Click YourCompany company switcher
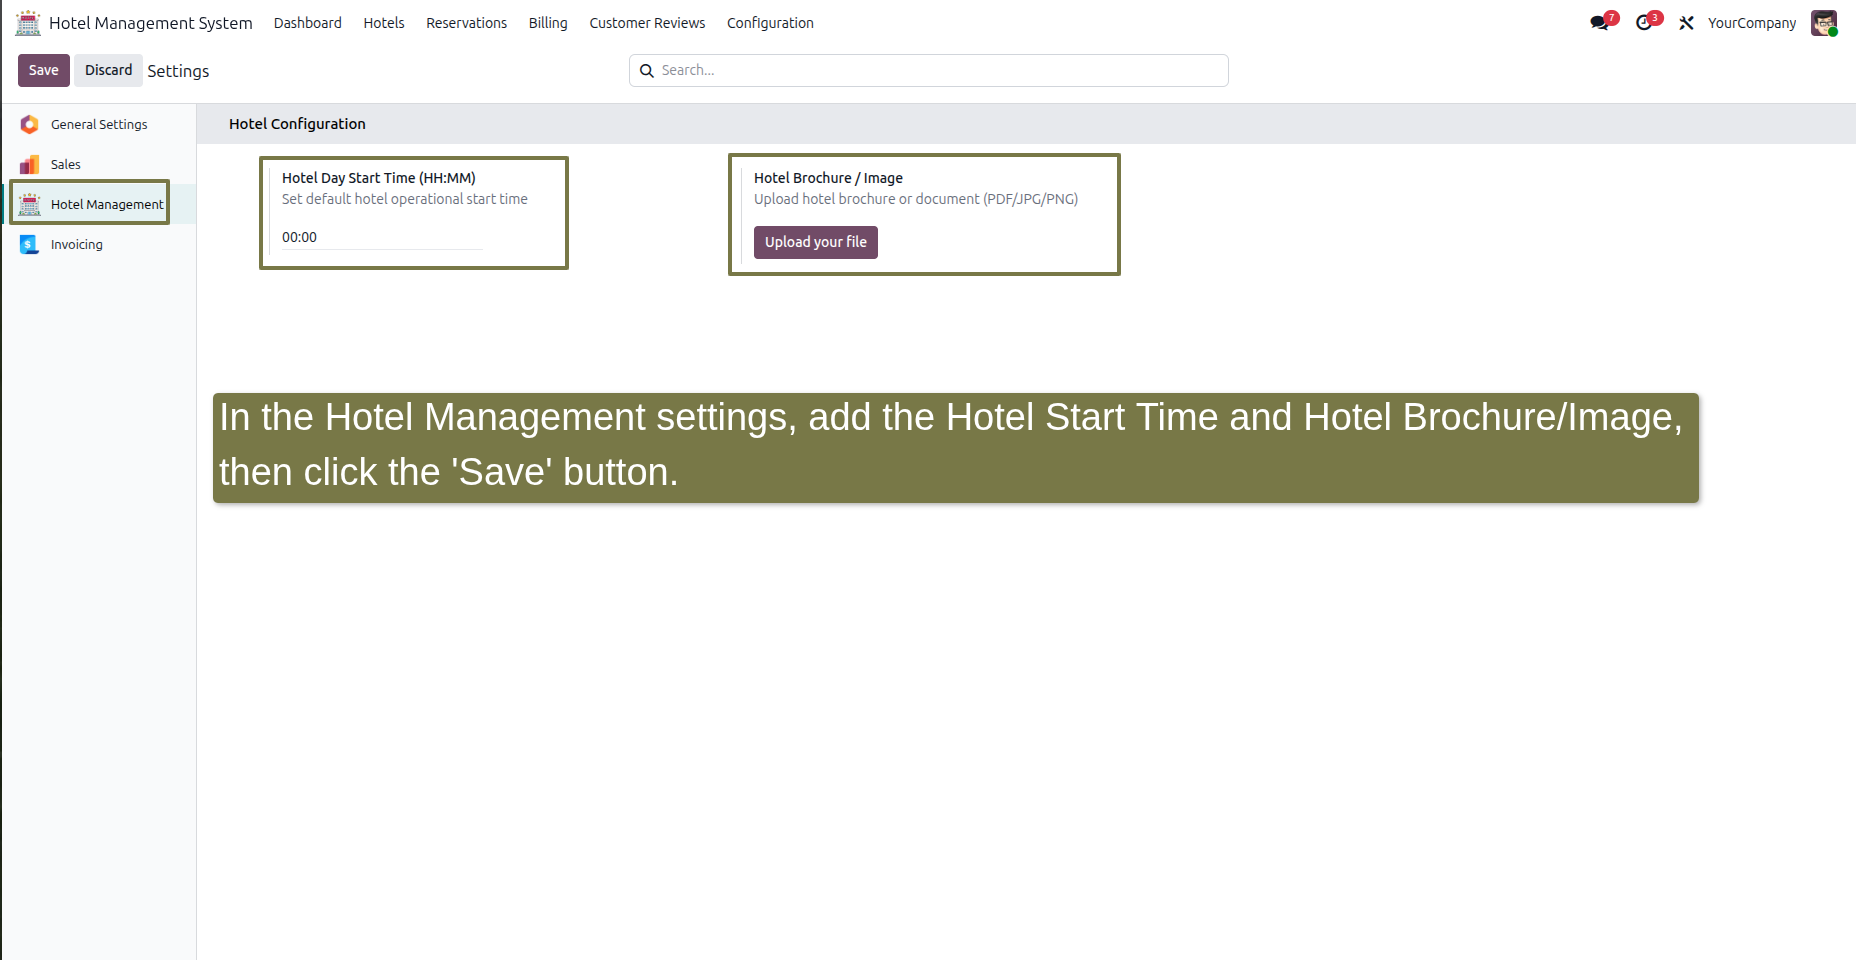The image size is (1856, 960). [x=1752, y=23]
